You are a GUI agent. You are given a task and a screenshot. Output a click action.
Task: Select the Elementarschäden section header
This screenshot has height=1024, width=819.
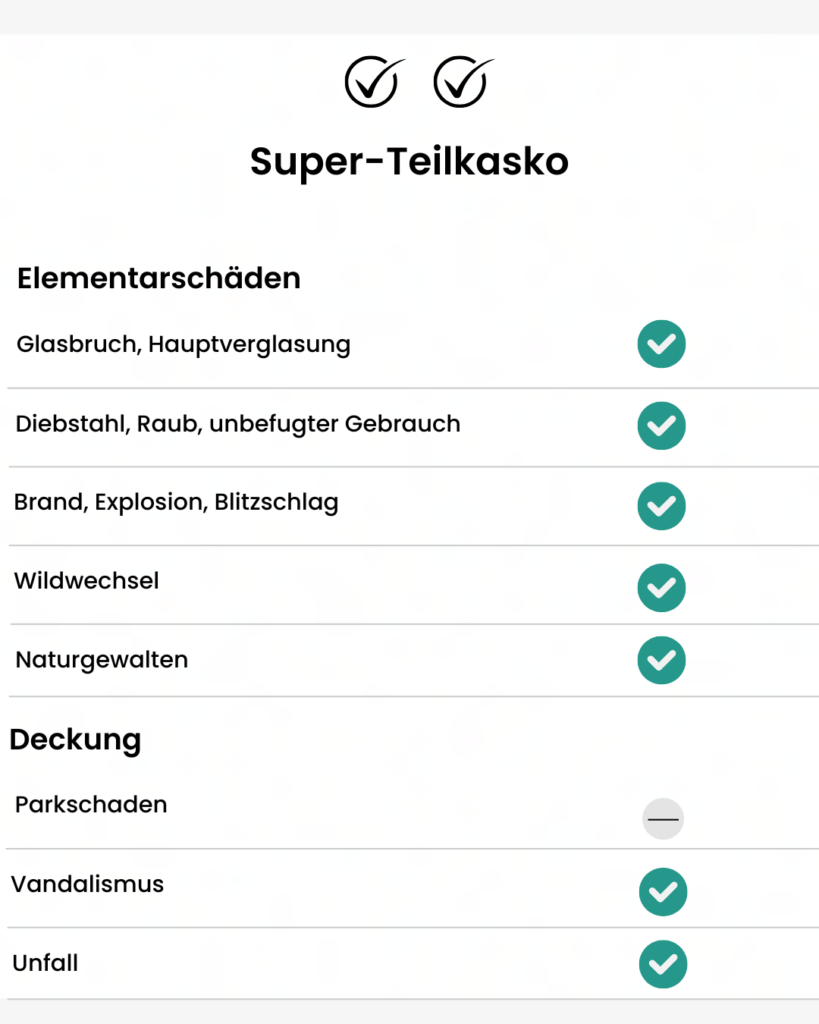(159, 279)
